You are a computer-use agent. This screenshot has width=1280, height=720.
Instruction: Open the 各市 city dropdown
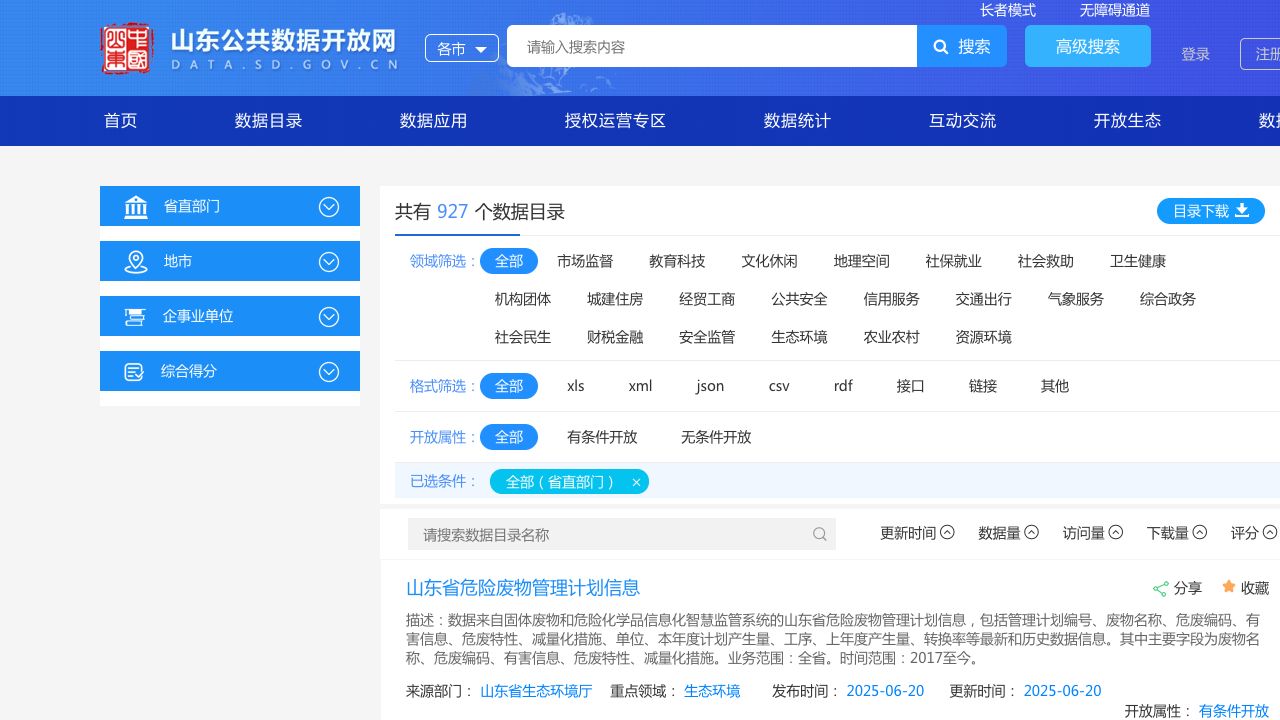click(461, 48)
